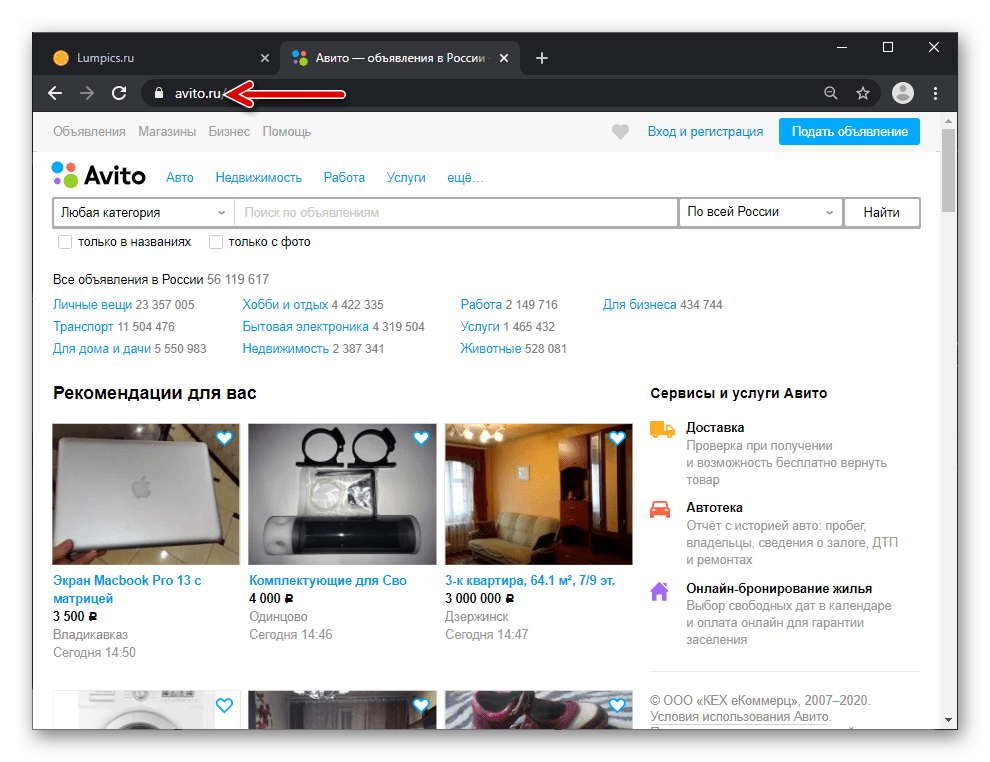Screen dimensions: 990x762
Task: Open the Chrome profile avatar
Action: click(903, 93)
